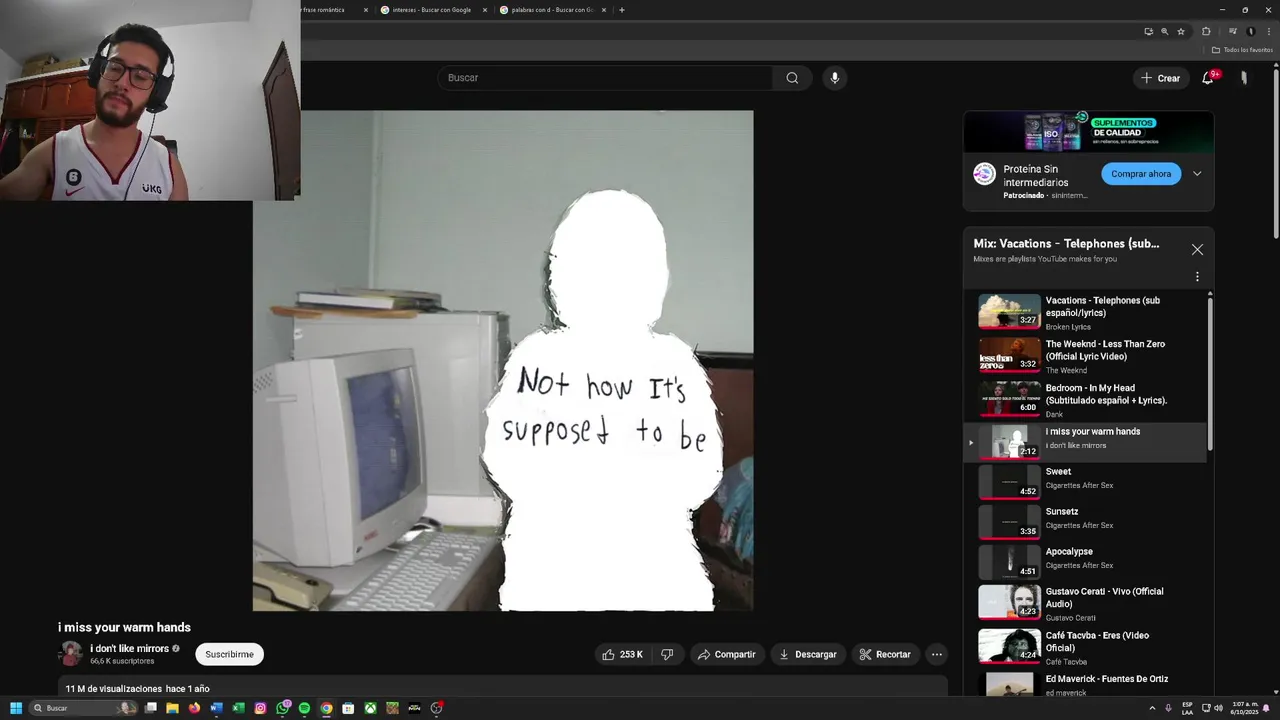Open more actions three-dot menu under video
Image resolution: width=1280 pixels, height=720 pixels.
[x=937, y=654]
